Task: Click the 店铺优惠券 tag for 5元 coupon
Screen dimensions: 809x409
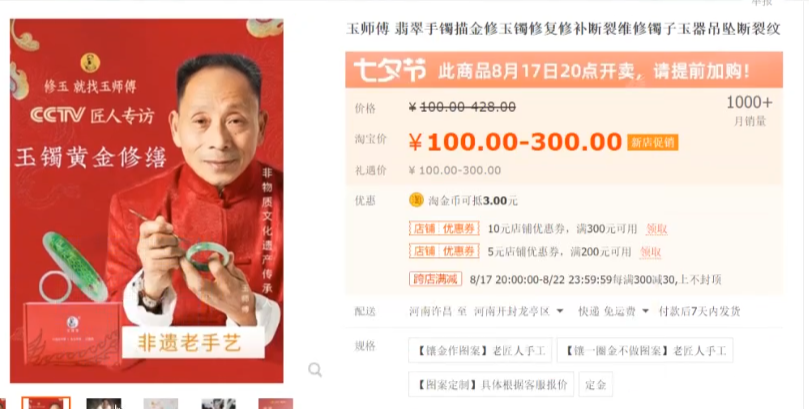Action: tap(444, 251)
